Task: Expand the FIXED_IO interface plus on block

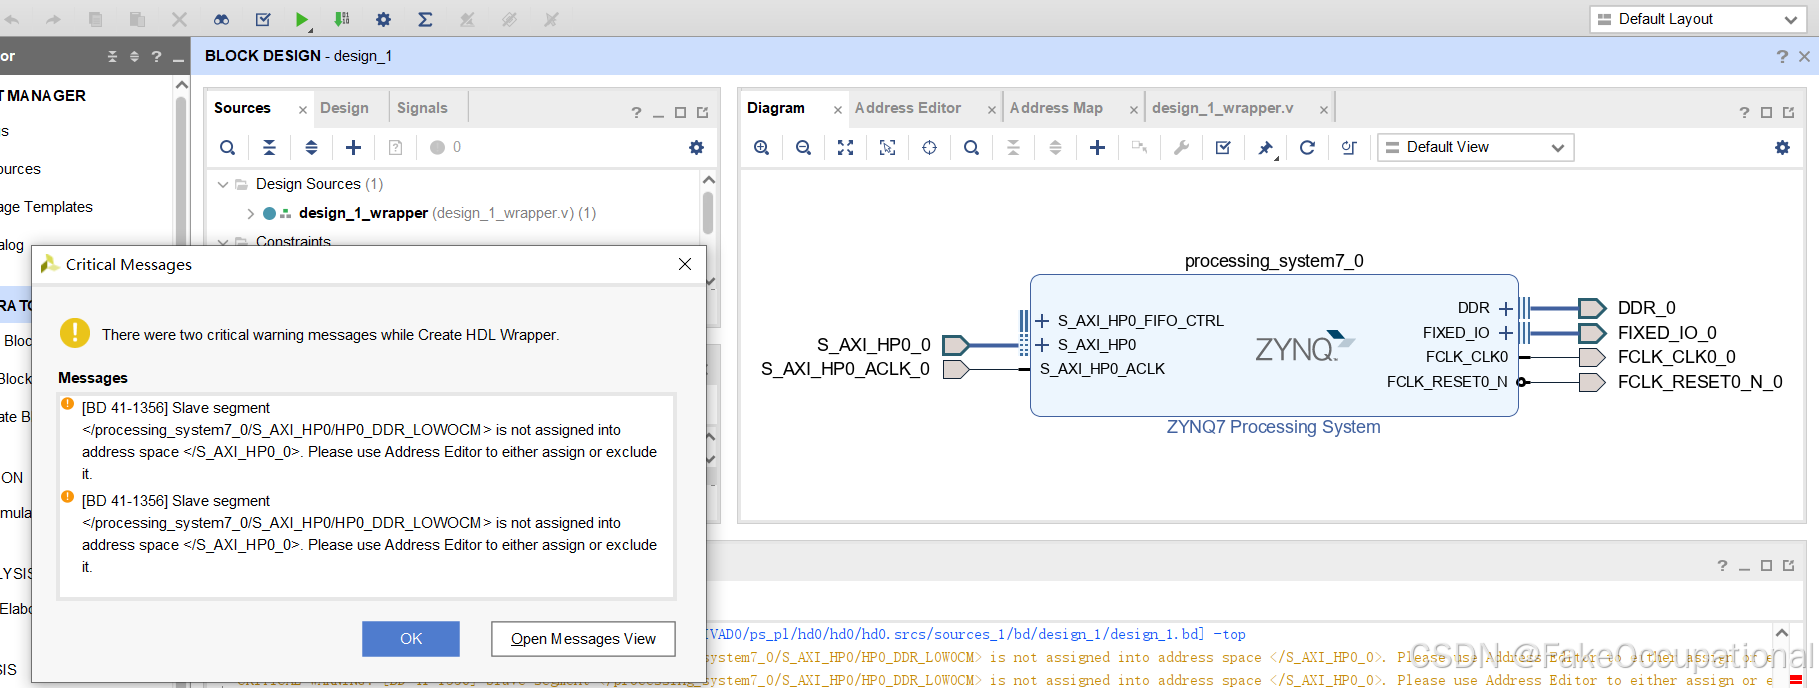Action: click(1506, 333)
